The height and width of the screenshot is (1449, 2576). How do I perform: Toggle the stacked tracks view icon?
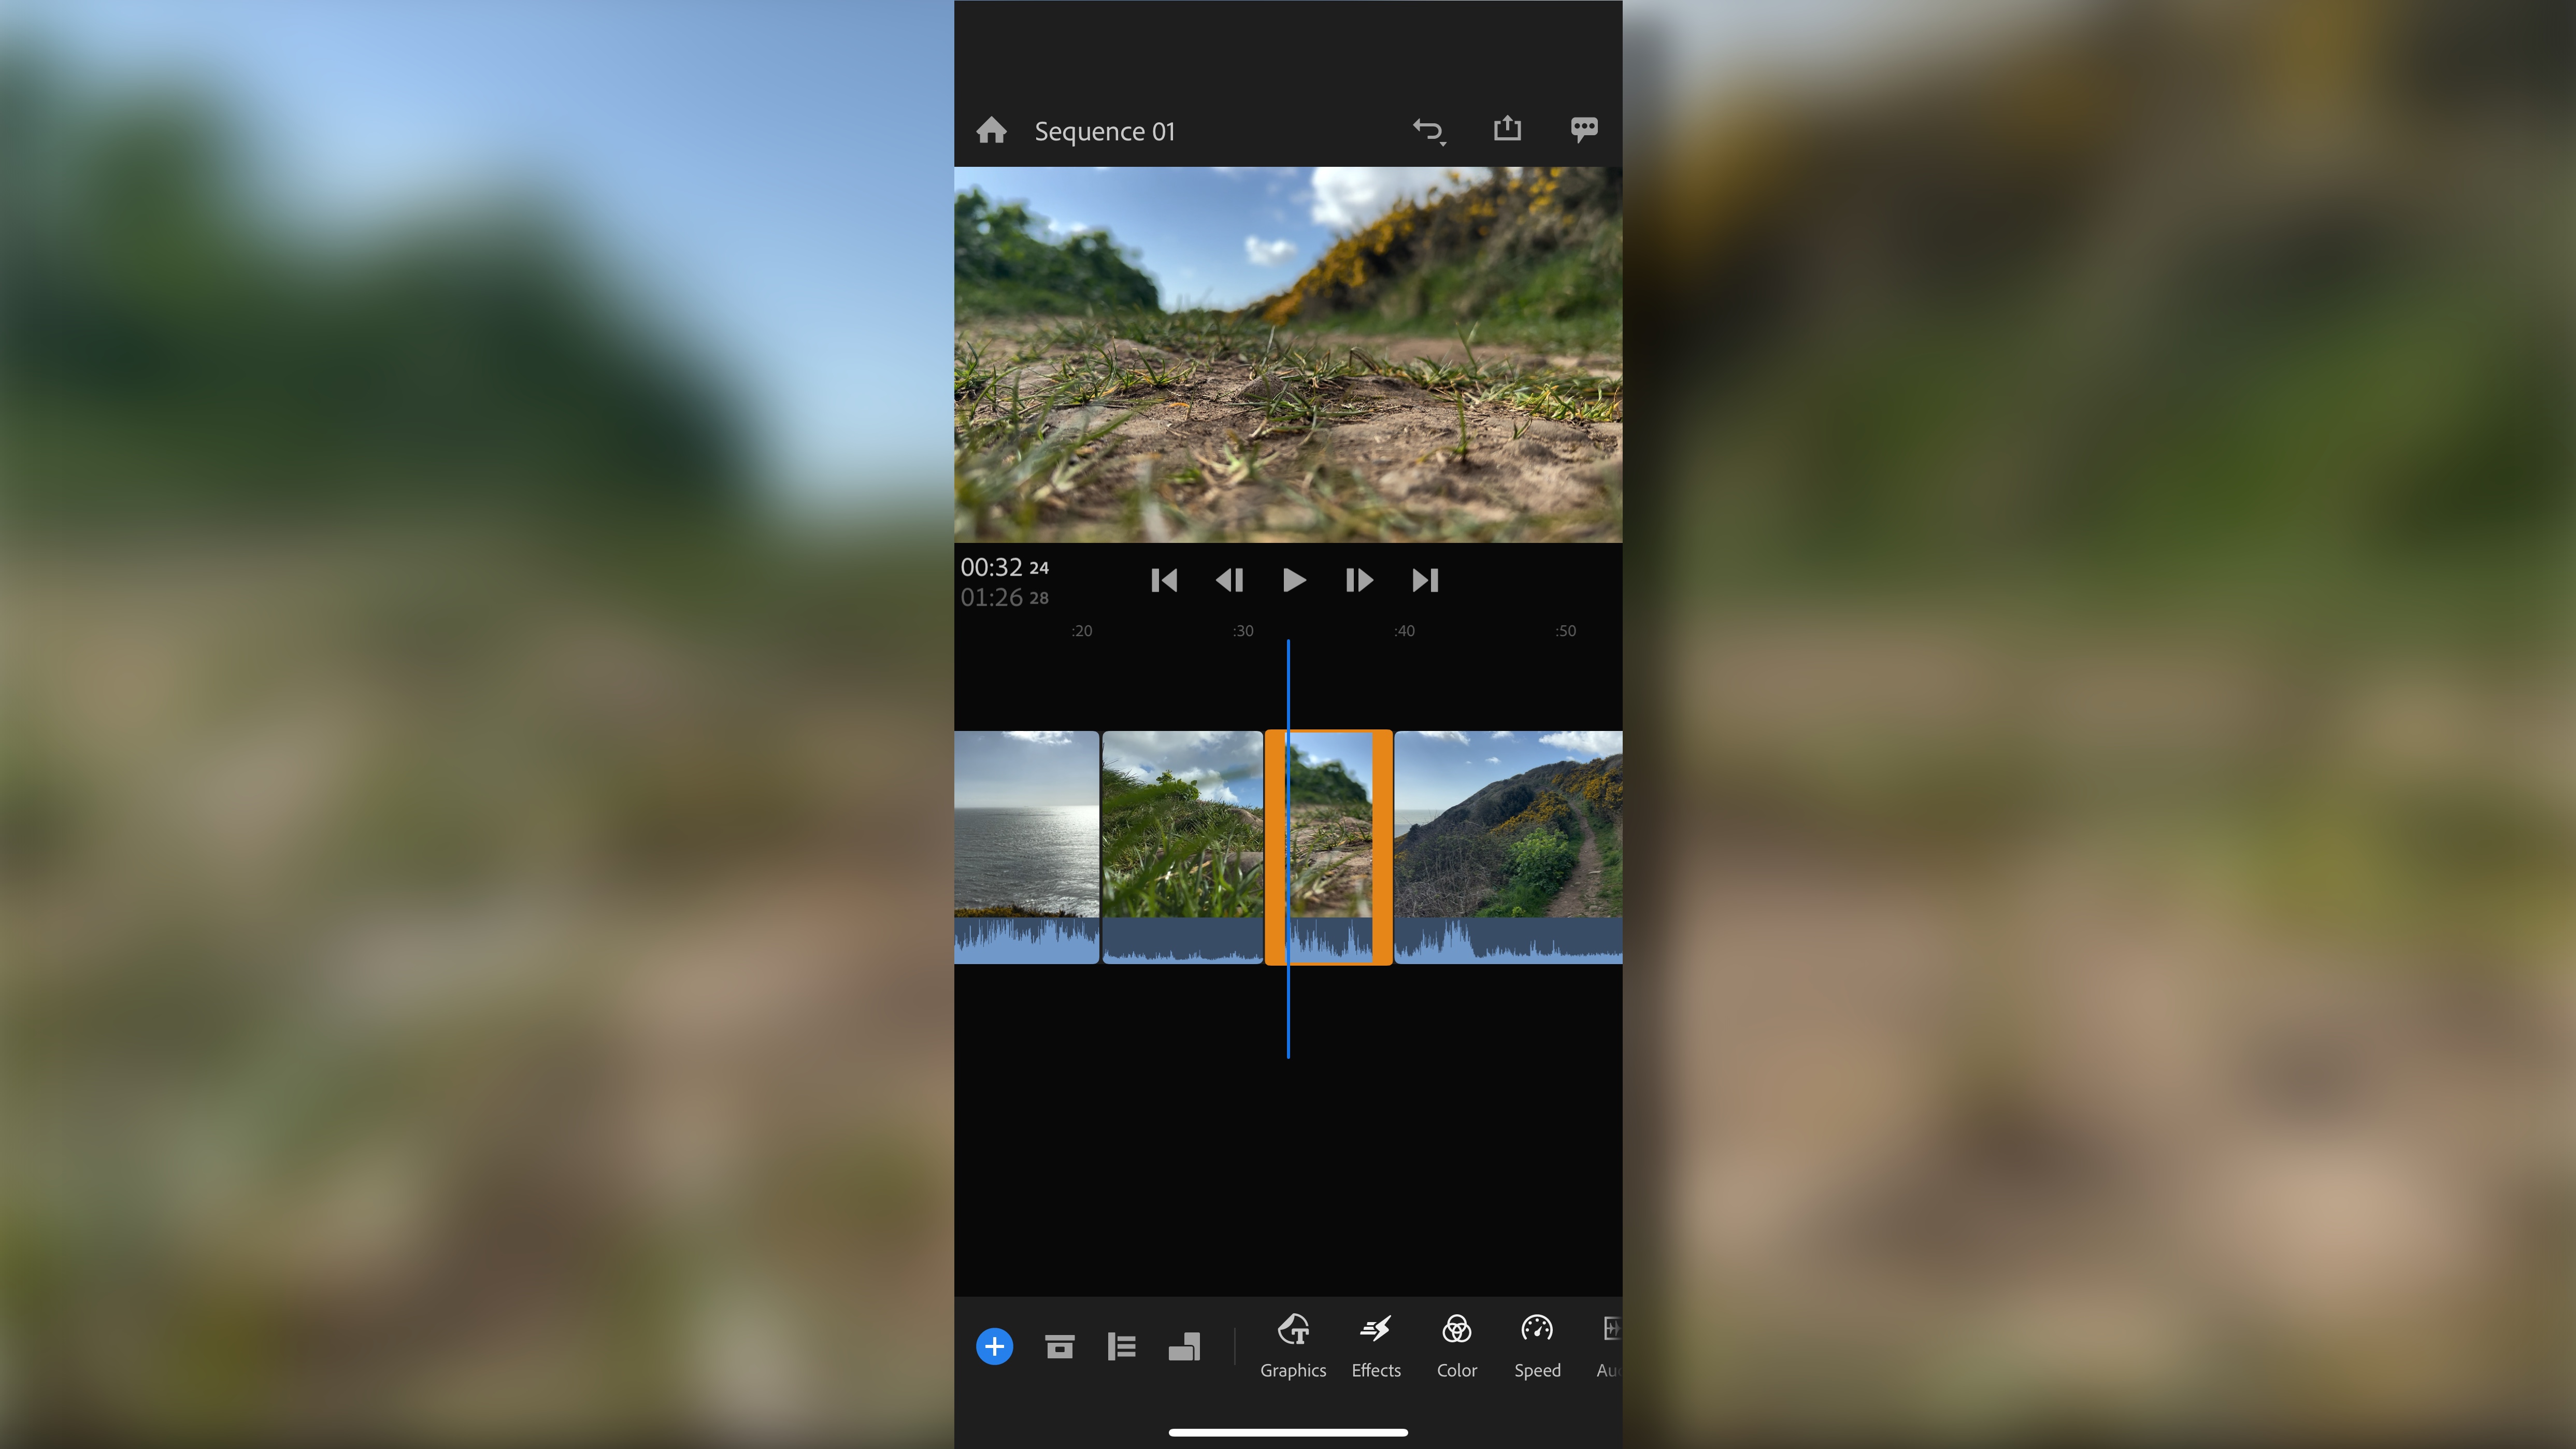click(1184, 1347)
